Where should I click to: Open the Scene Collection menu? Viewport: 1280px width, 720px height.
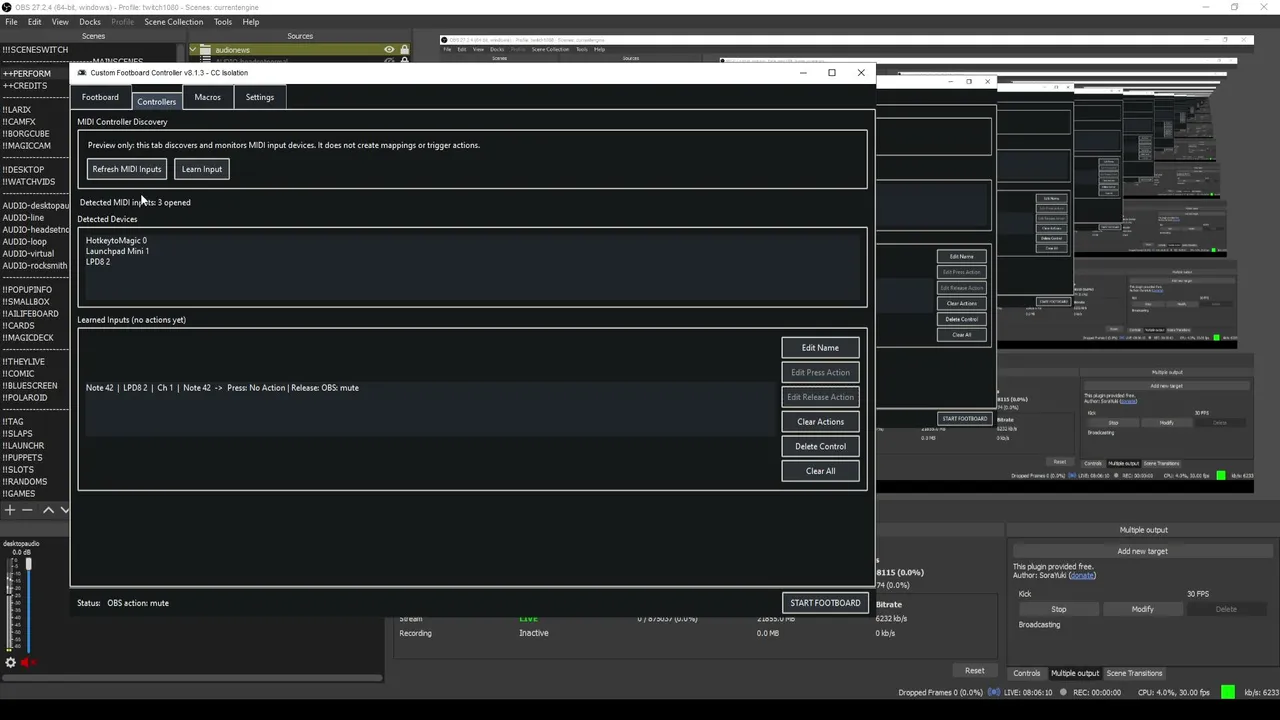click(x=173, y=21)
